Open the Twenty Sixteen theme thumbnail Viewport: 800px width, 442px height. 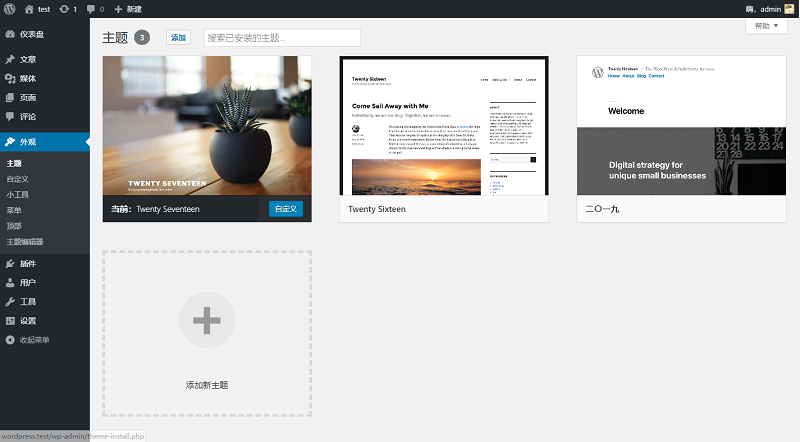(x=444, y=126)
